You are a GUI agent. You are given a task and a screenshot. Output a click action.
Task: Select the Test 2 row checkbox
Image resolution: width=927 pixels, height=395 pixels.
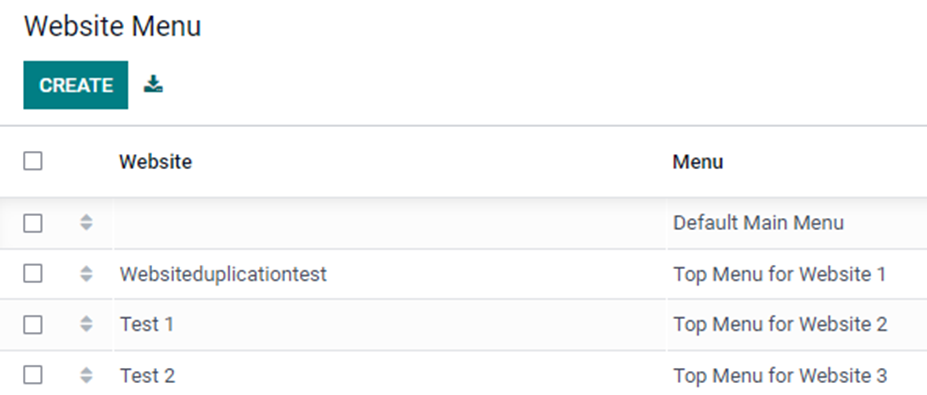[33, 375]
